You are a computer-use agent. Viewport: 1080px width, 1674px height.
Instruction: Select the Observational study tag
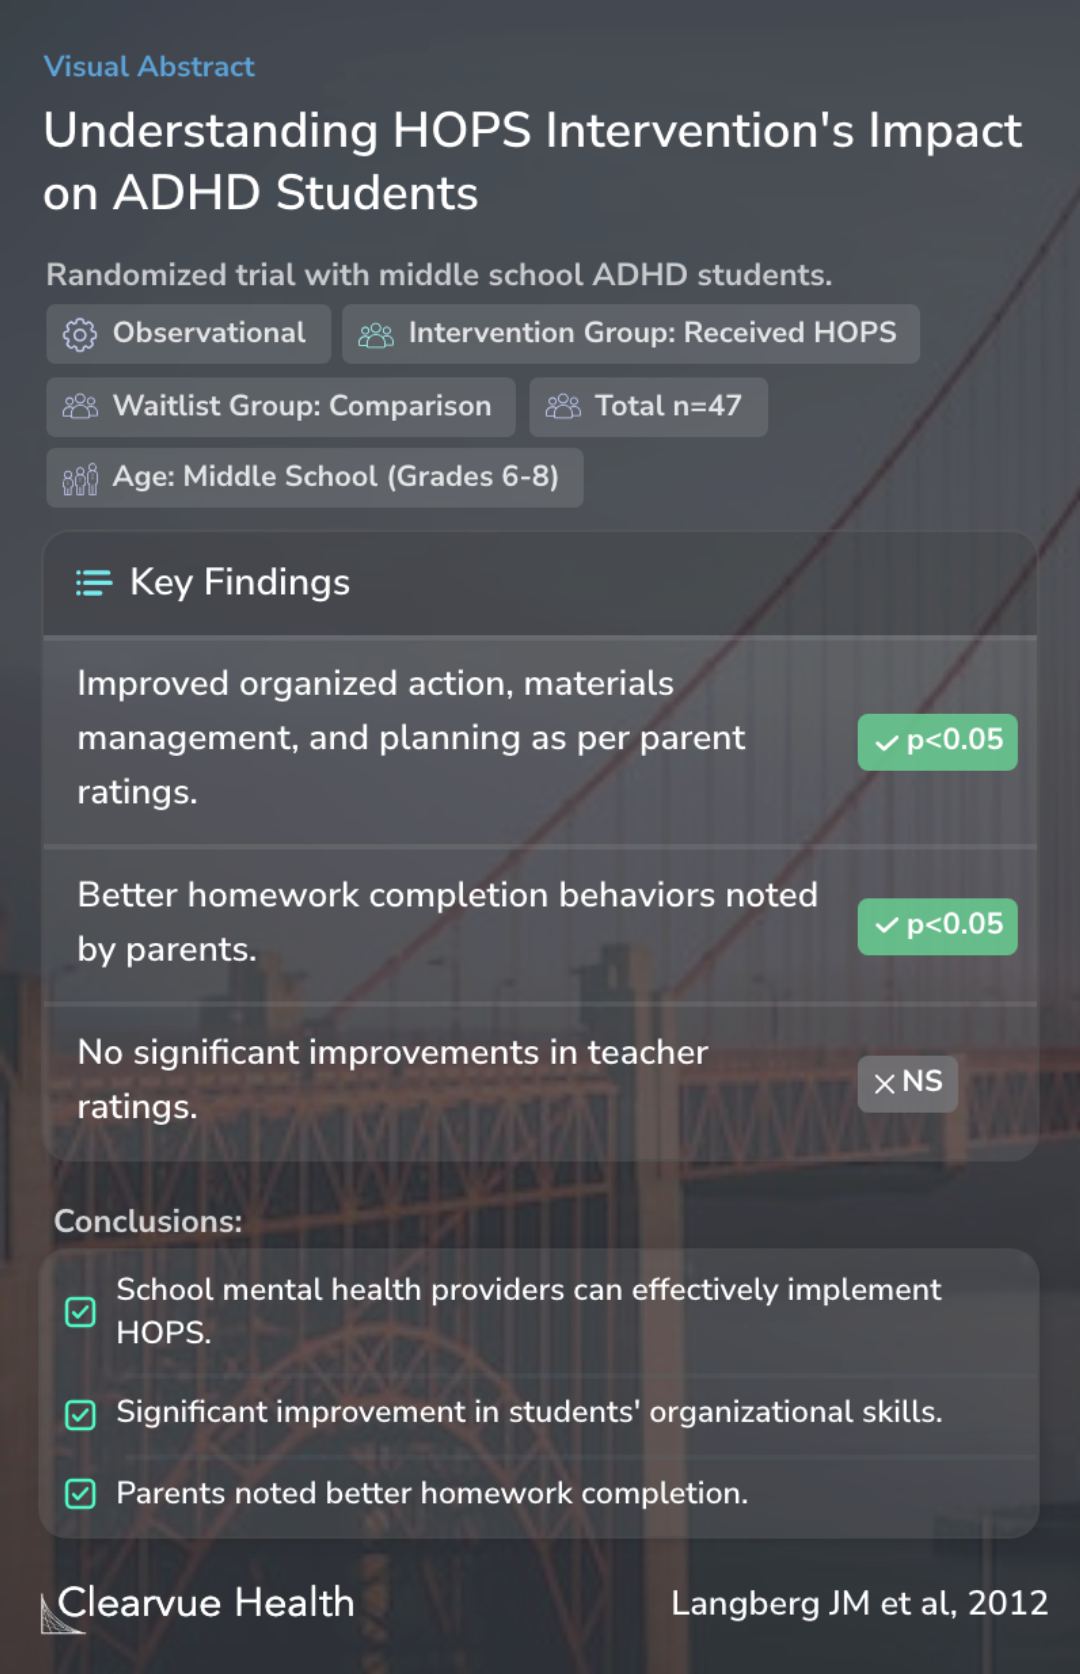[x=188, y=334]
